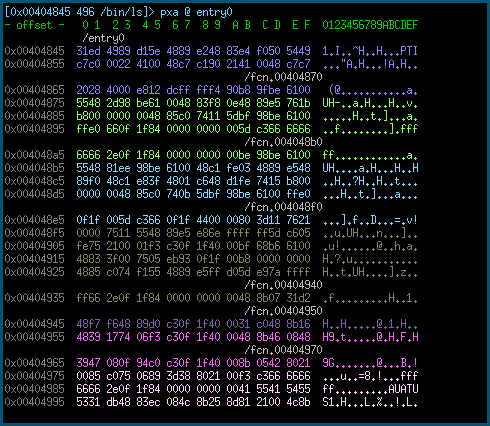The width and height of the screenshot is (490, 426).
Task: Click offset address 0x00404845
Action: 34,51
